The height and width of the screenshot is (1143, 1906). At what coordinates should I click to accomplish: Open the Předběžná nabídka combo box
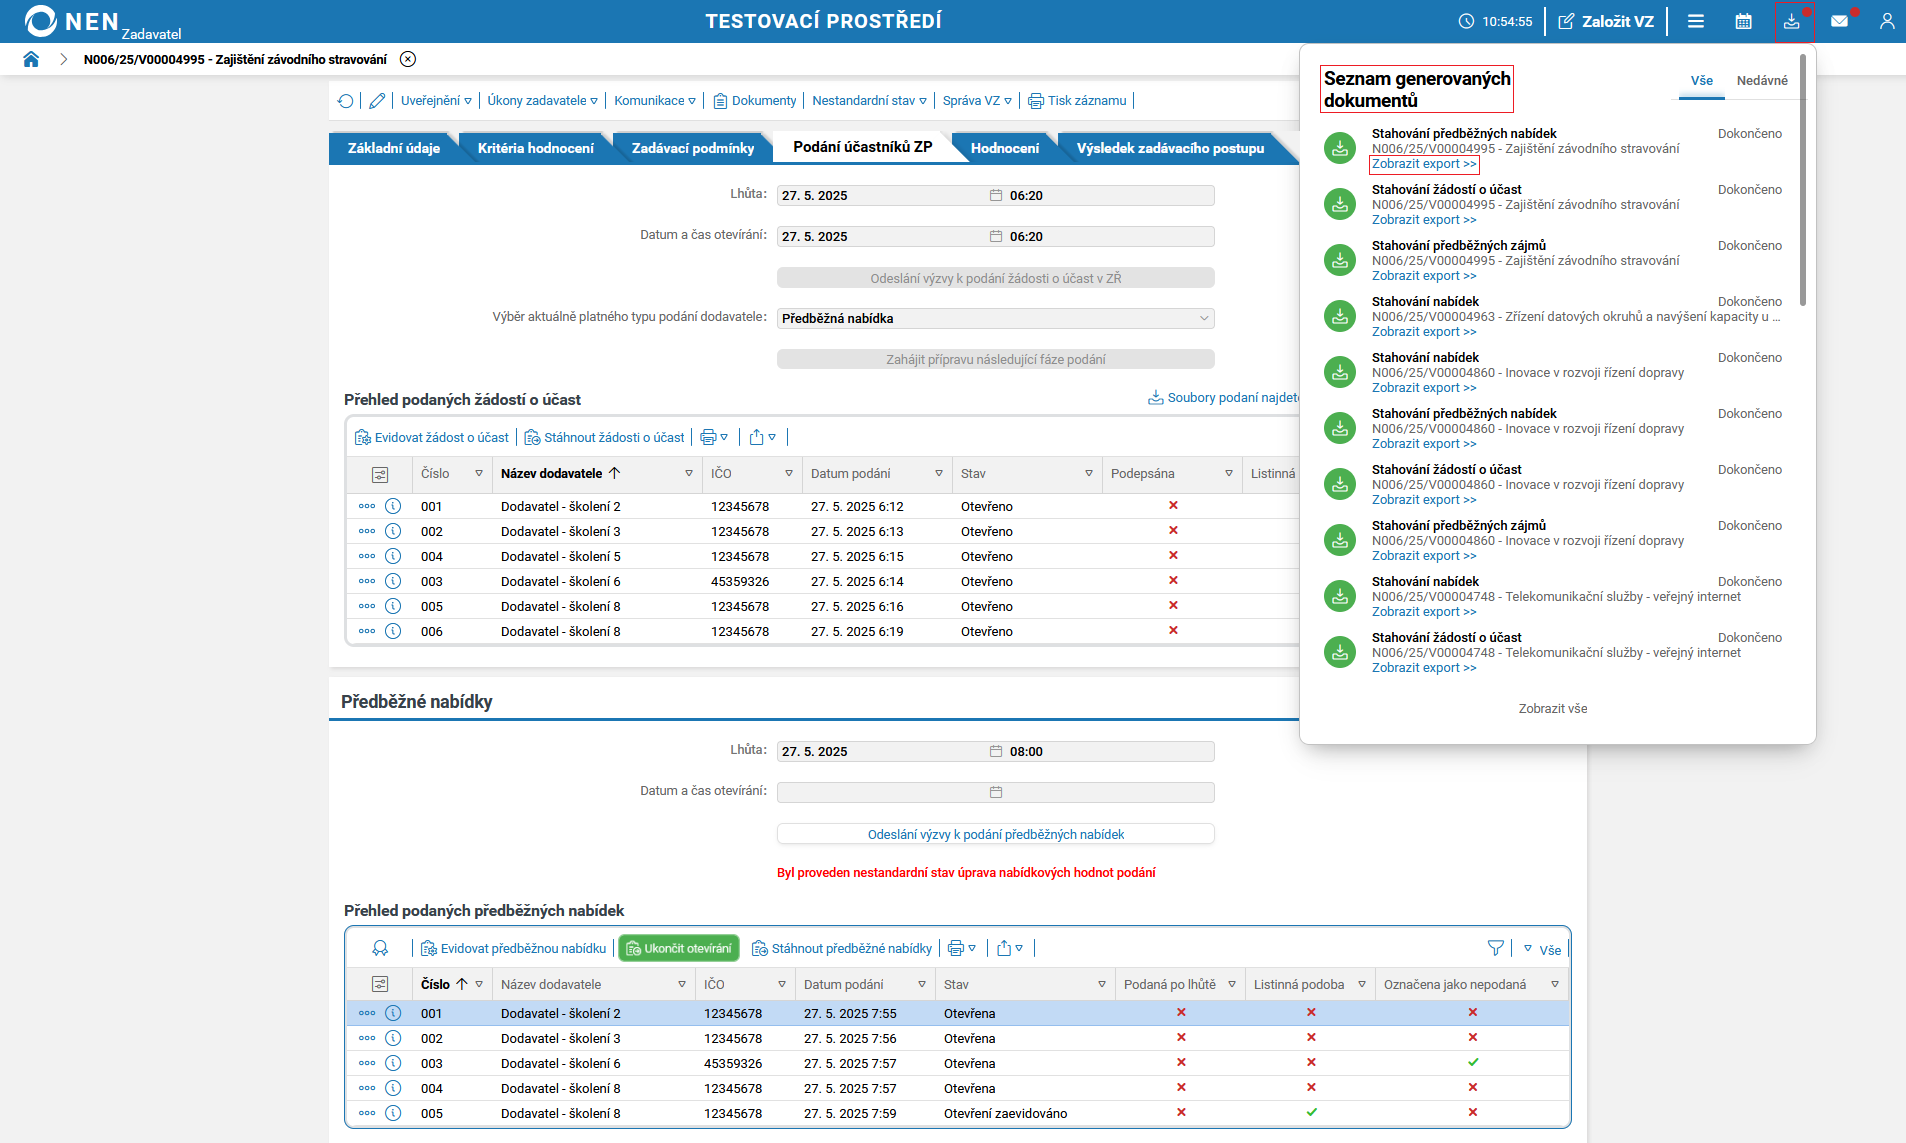995,318
